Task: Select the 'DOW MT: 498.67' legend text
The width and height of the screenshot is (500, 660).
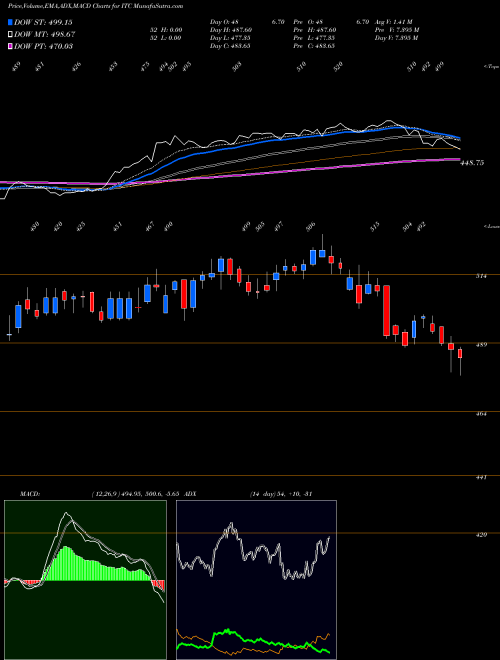Action: click(x=45, y=34)
